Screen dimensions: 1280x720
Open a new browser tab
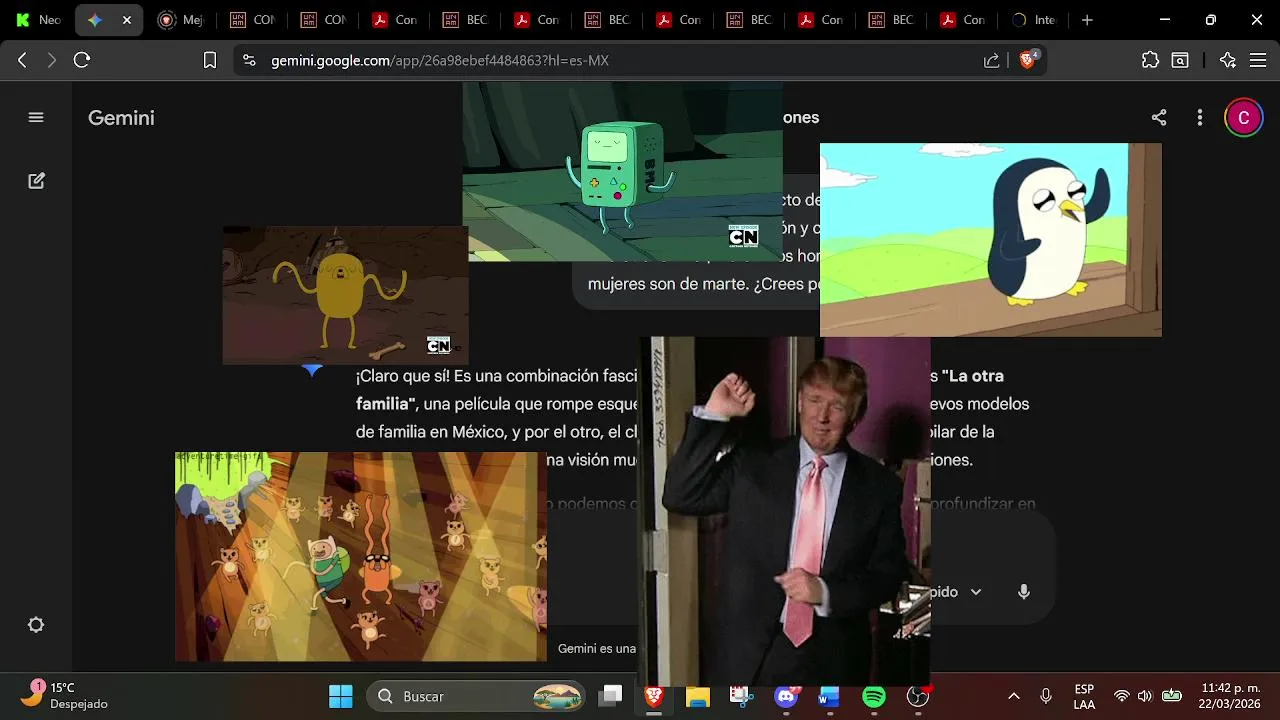pos(1087,20)
